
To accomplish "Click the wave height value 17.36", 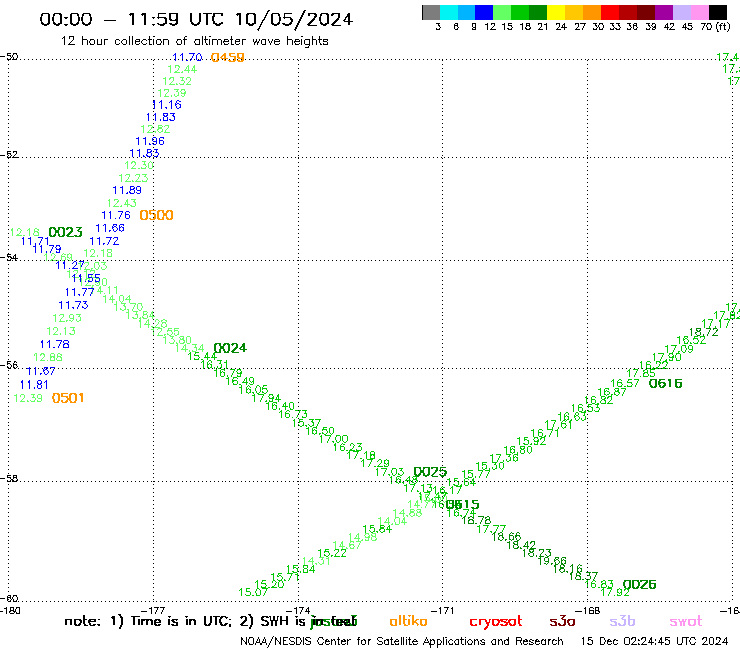I will click(x=504, y=458).
